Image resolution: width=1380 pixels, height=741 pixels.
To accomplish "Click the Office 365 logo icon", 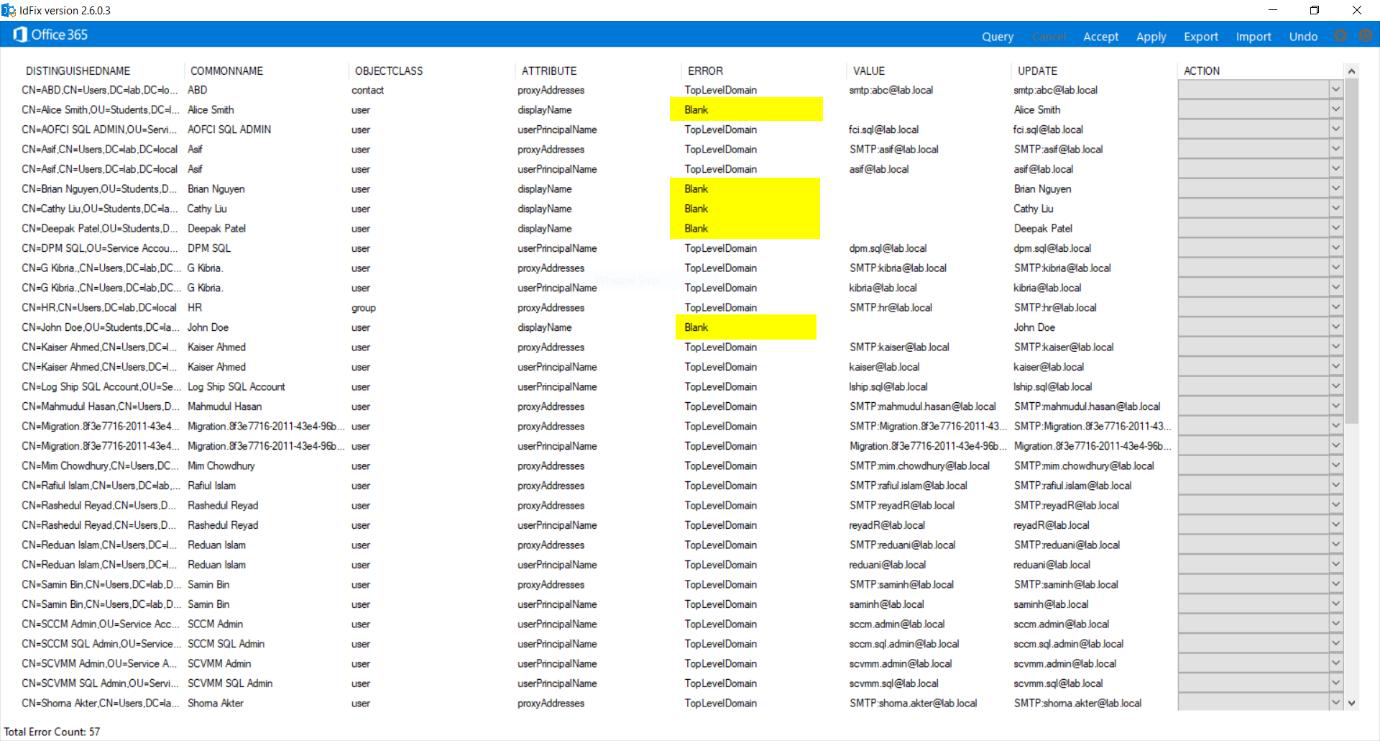I will coord(20,35).
